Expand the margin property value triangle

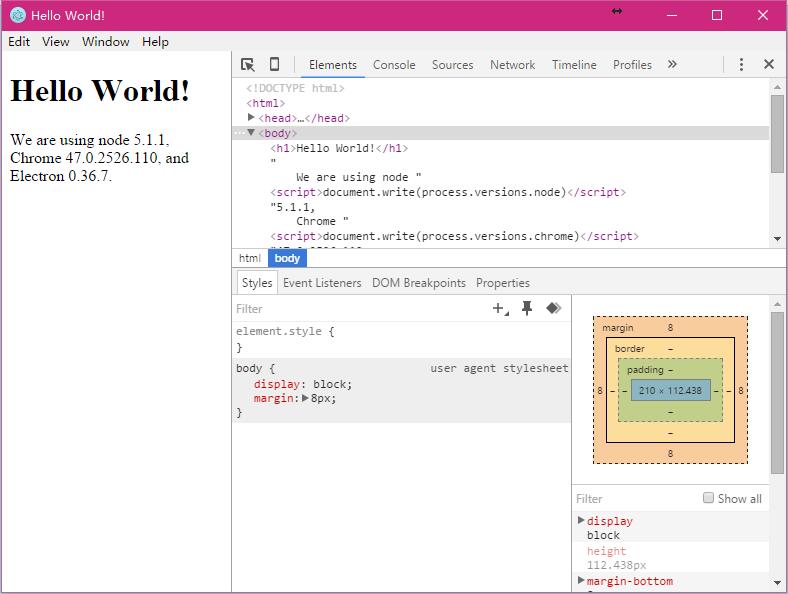tap(306, 398)
